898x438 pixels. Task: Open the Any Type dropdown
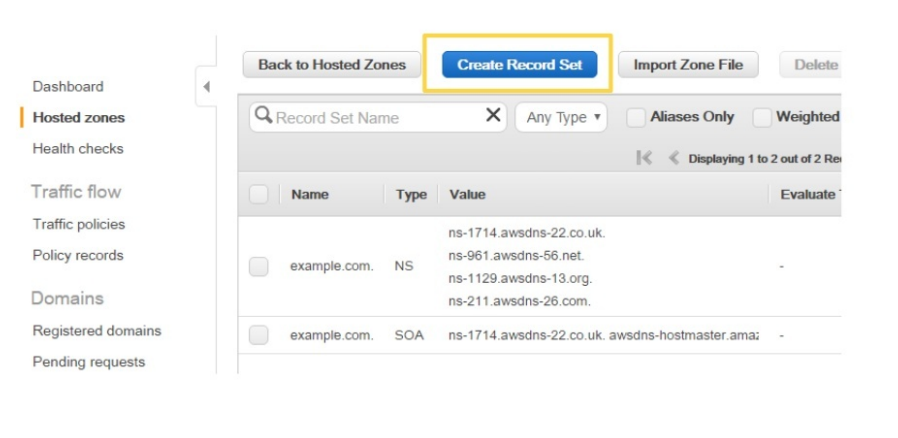click(561, 117)
